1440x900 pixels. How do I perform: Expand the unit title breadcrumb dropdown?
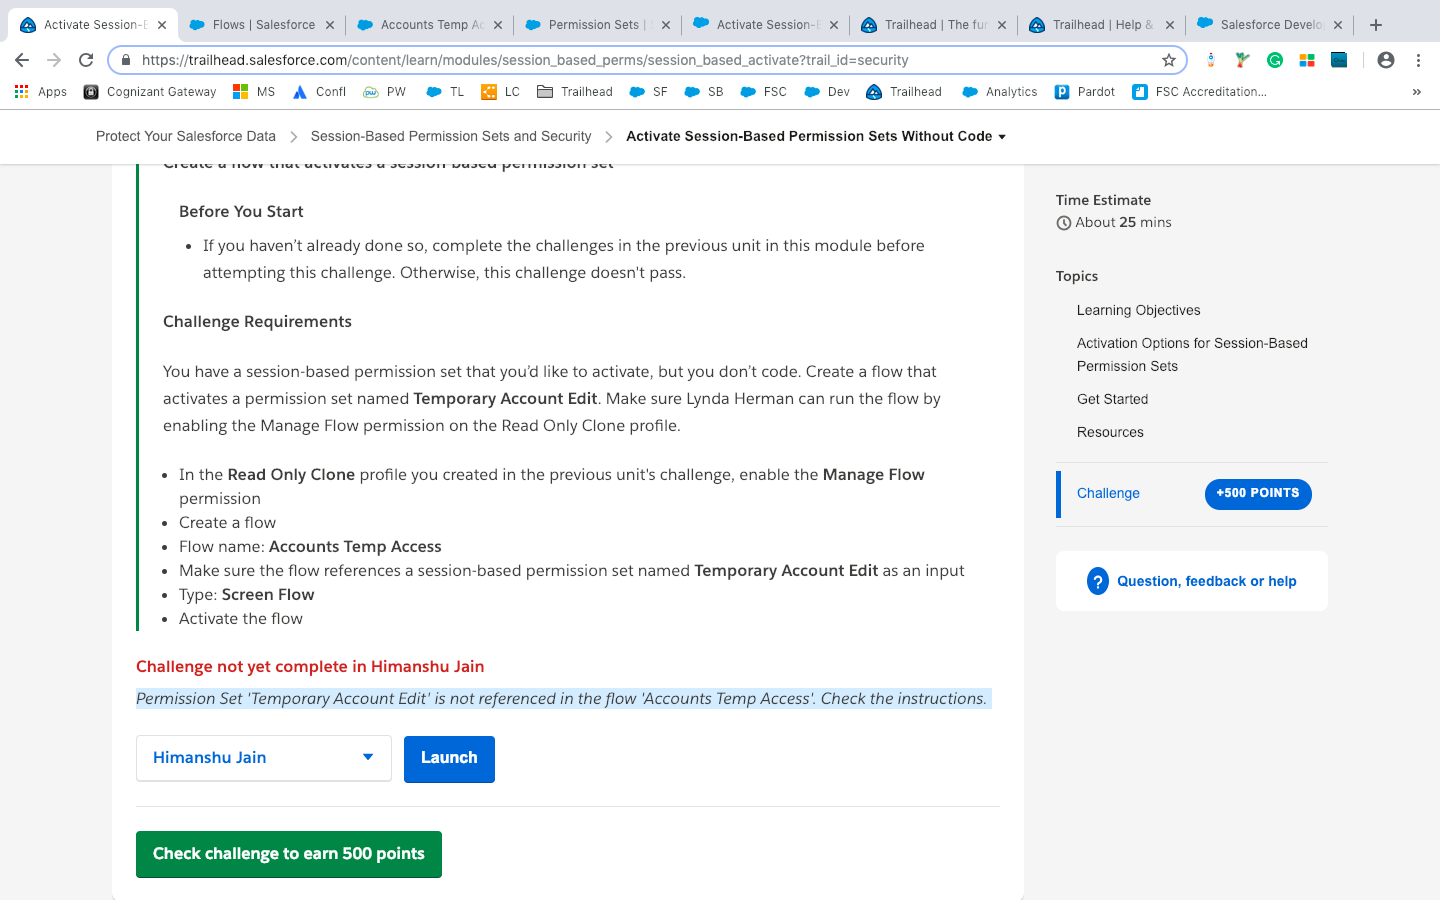pos(1002,137)
